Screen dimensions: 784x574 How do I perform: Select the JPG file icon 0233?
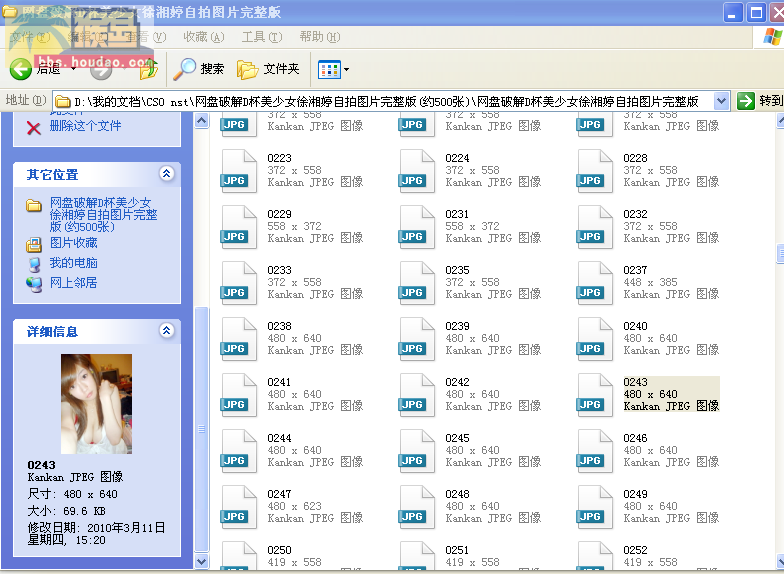239,283
